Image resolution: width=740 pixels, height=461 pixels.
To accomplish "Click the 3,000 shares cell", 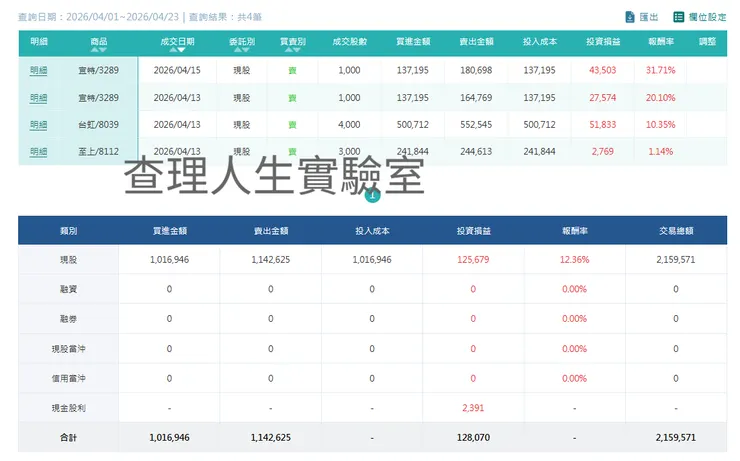I will pyautogui.click(x=349, y=151).
